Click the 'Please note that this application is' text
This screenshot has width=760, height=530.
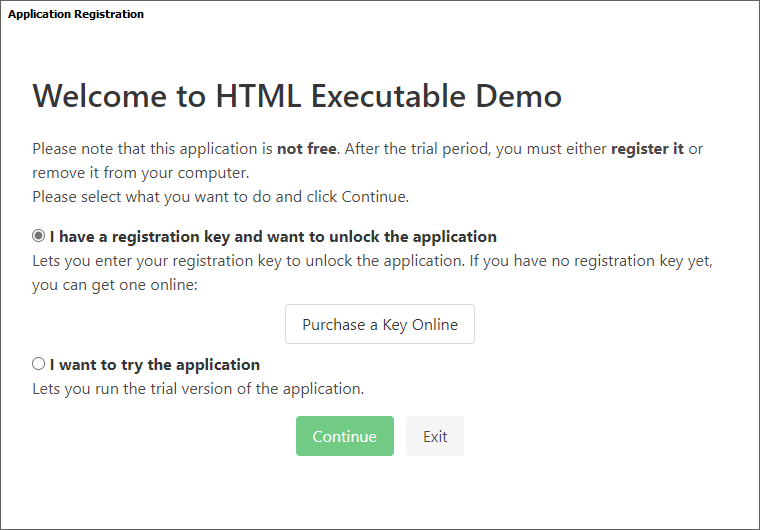(x=152, y=149)
